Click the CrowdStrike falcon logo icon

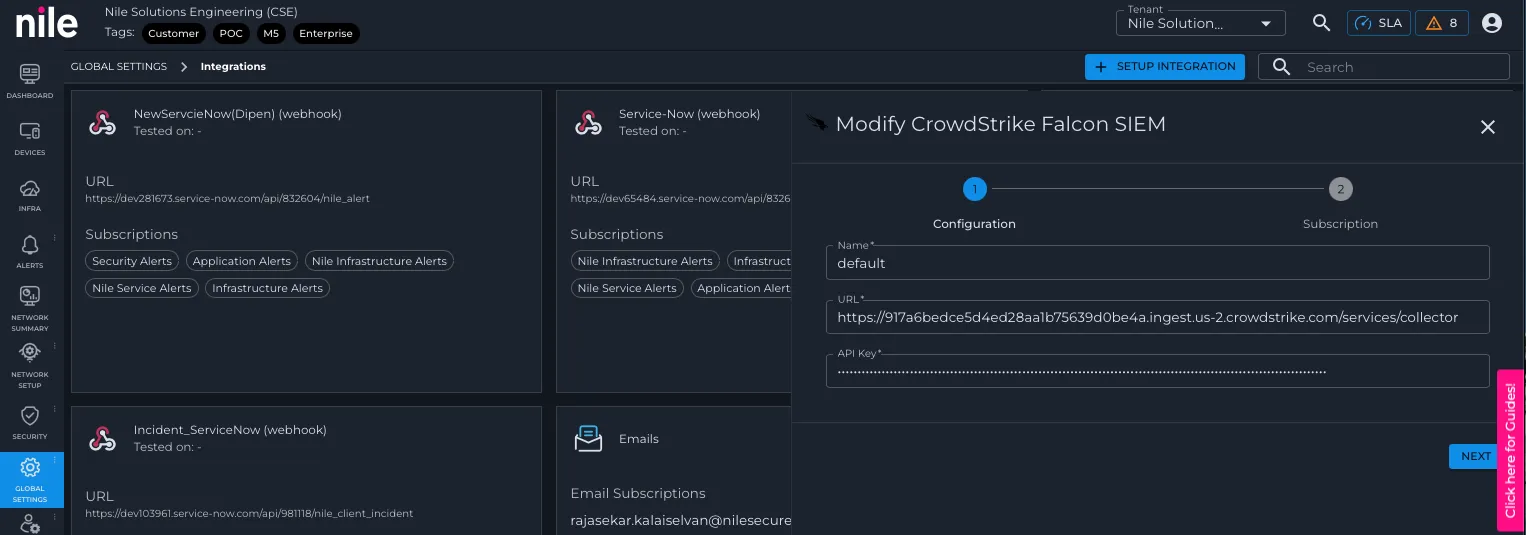click(816, 124)
